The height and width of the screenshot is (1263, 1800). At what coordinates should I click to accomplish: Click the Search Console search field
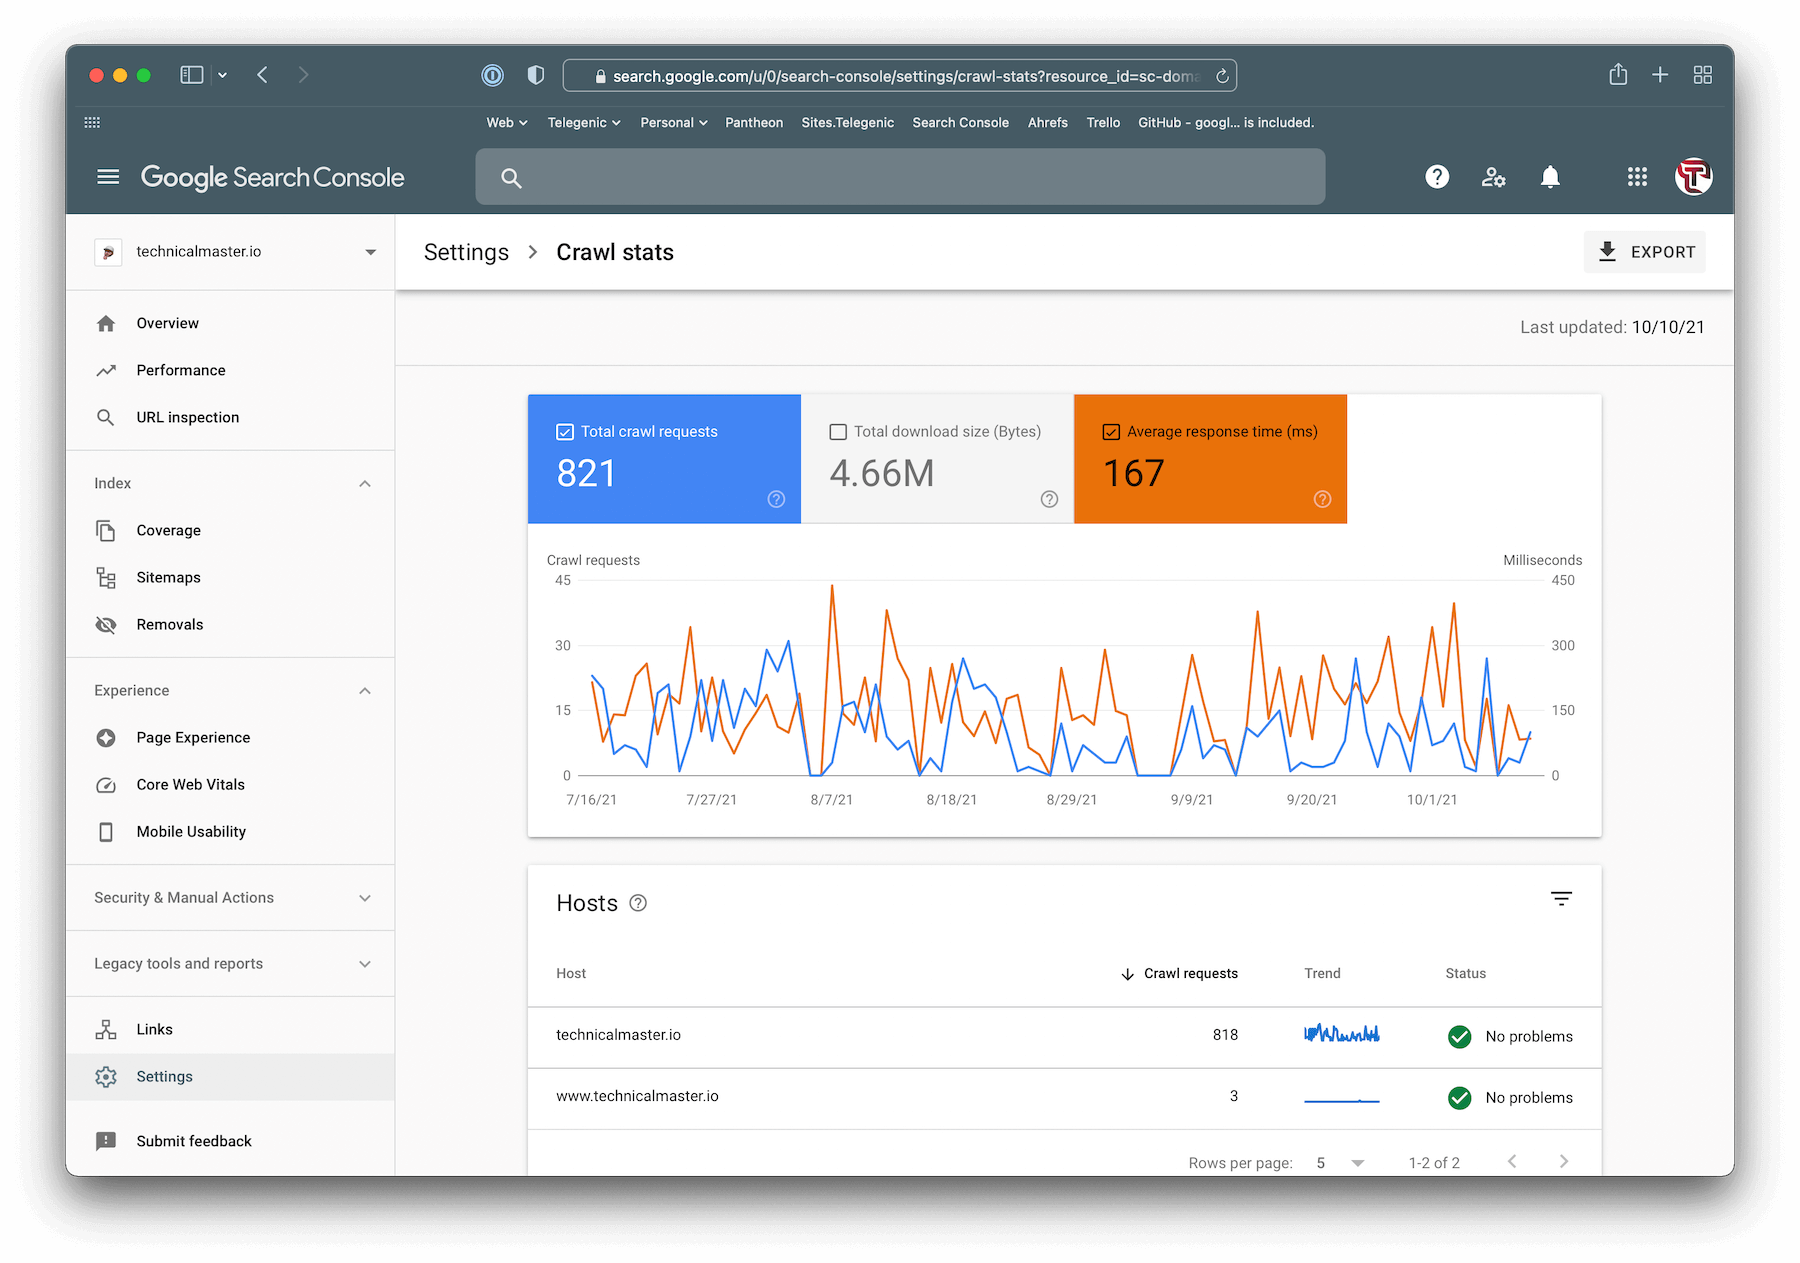click(x=900, y=177)
